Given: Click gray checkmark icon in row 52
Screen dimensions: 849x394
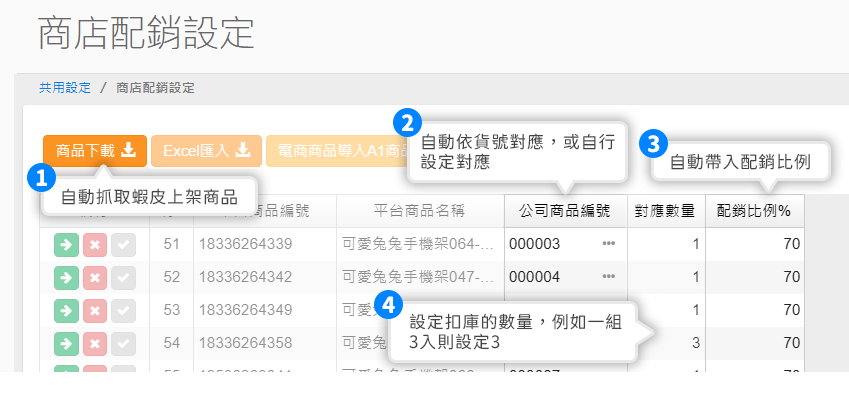Looking at the screenshot, I should click(x=123, y=278).
